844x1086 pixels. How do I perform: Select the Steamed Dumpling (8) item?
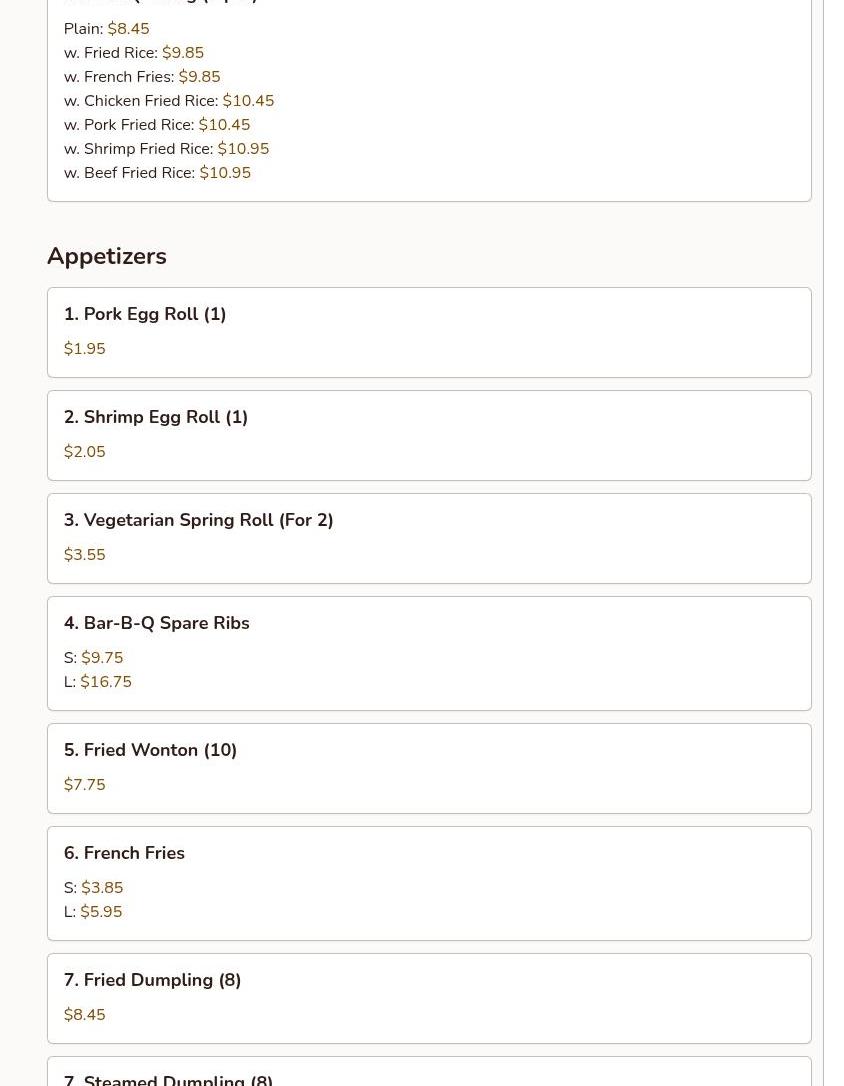click(429, 1071)
